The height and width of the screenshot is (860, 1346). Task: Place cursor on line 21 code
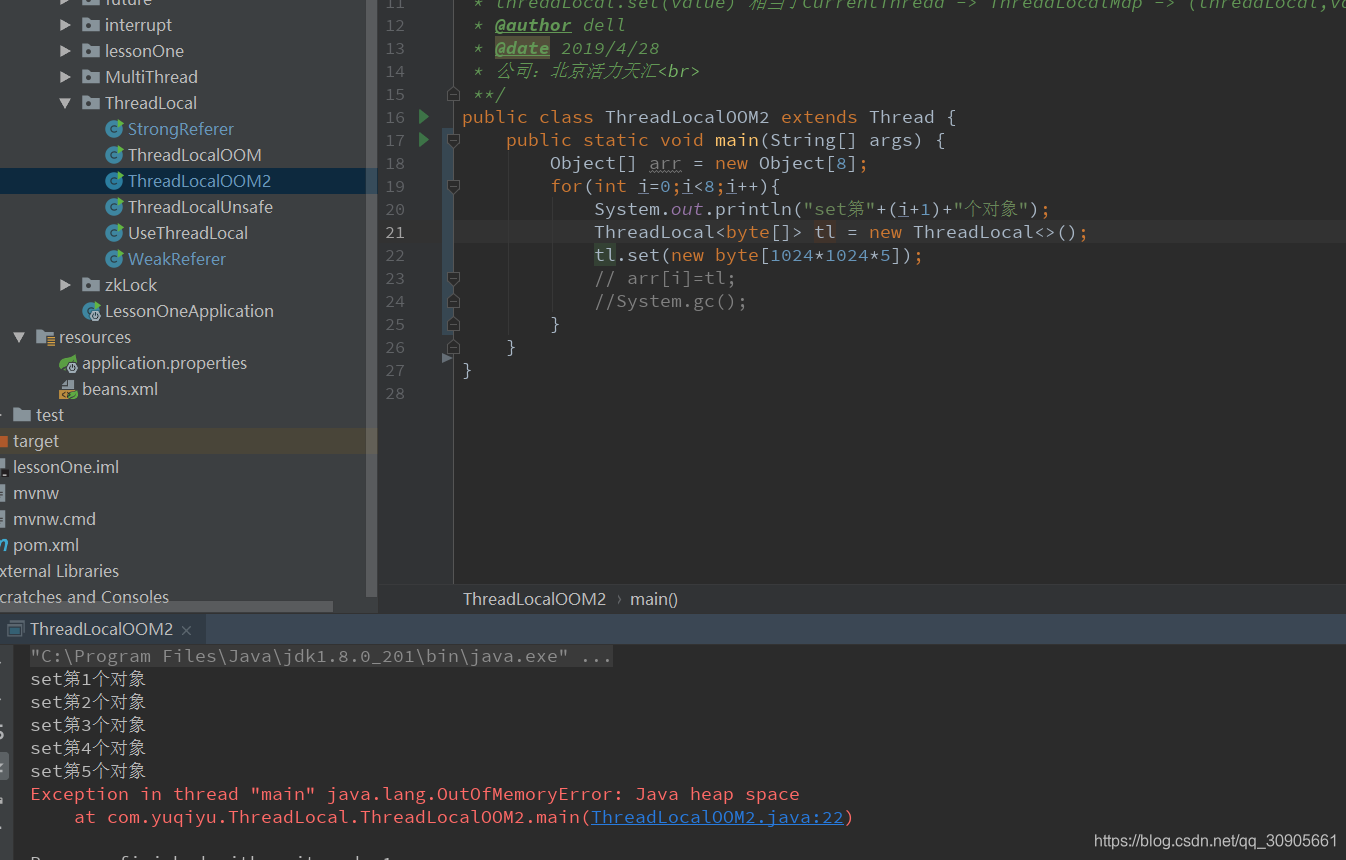click(840, 232)
